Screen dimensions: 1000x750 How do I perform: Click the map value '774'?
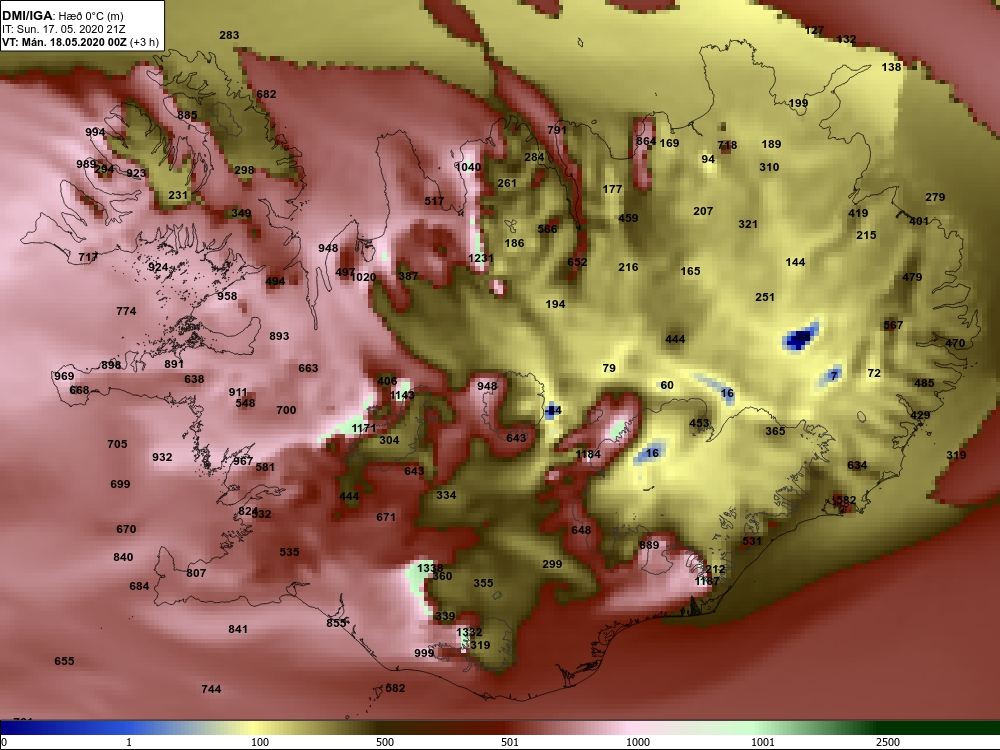tap(126, 311)
